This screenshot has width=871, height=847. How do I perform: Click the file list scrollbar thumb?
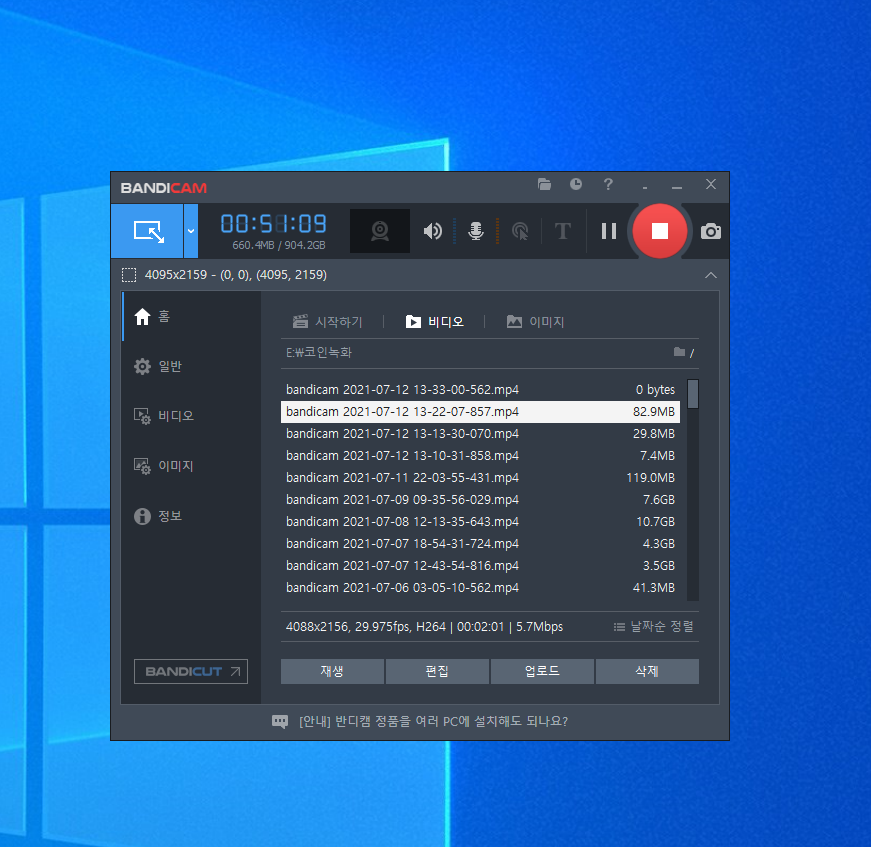693,394
